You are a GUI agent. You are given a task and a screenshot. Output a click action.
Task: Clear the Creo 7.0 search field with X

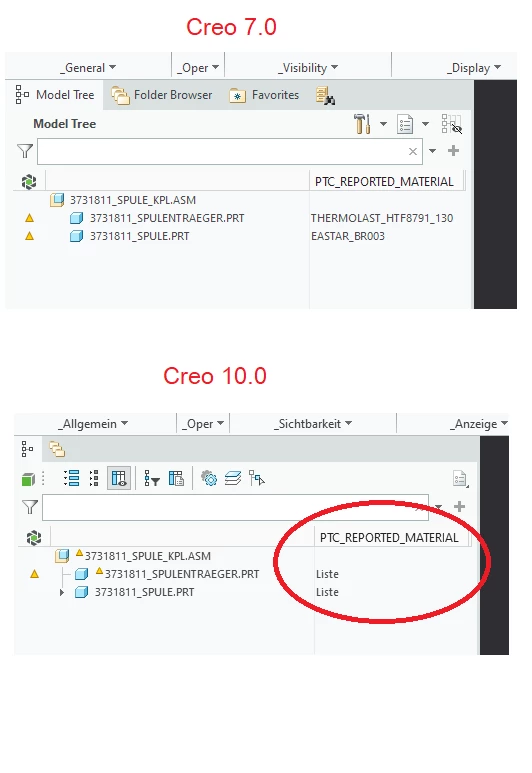413,151
